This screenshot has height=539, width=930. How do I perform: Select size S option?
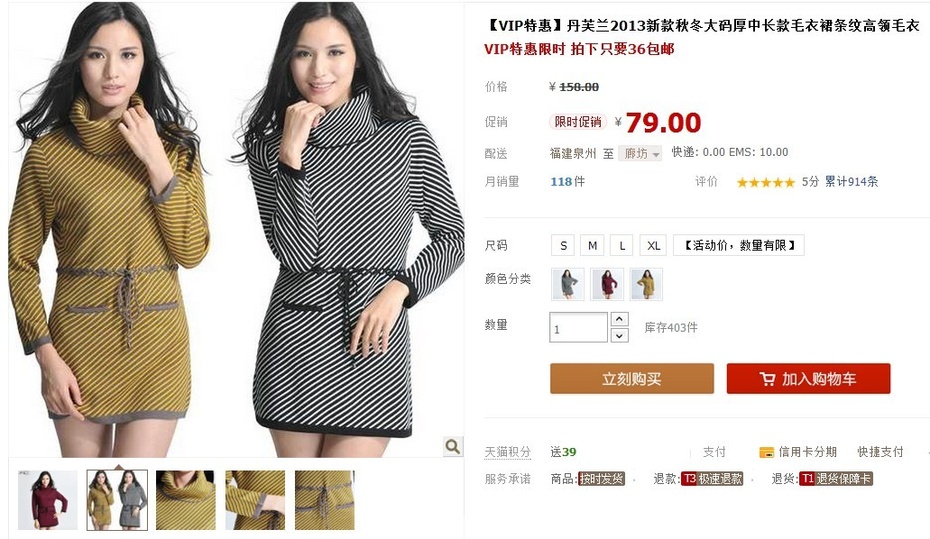563,245
